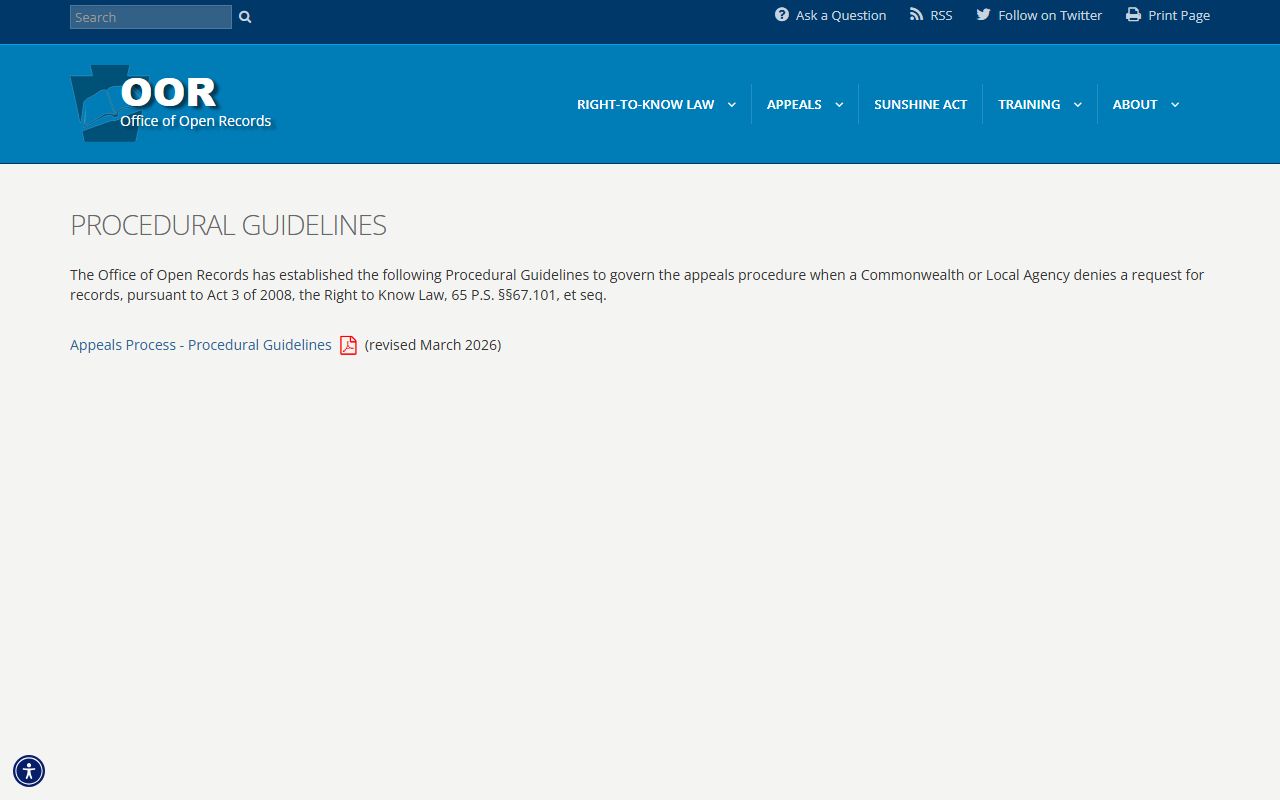Click the Twitter bird icon

click(983, 15)
